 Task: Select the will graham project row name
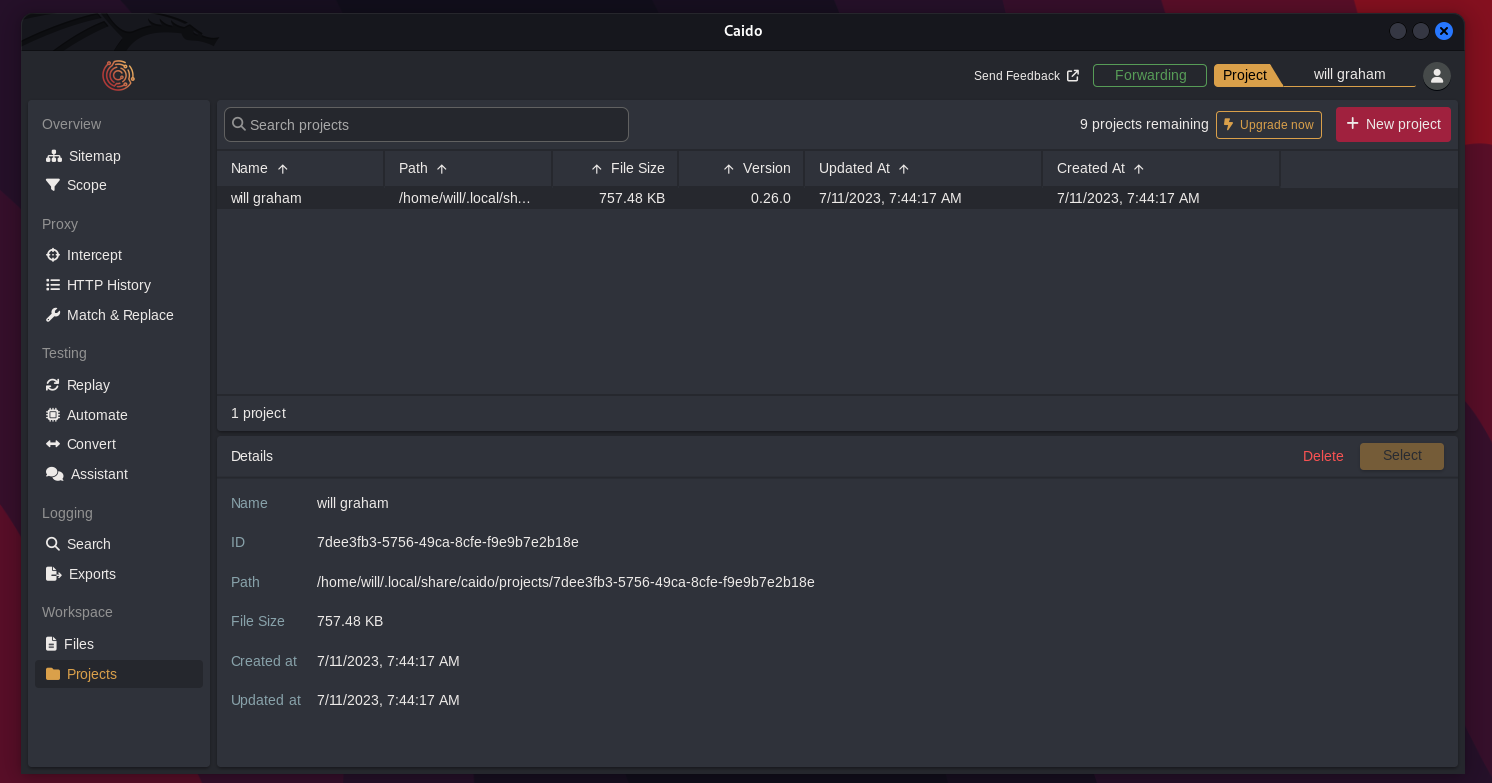pos(266,198)
